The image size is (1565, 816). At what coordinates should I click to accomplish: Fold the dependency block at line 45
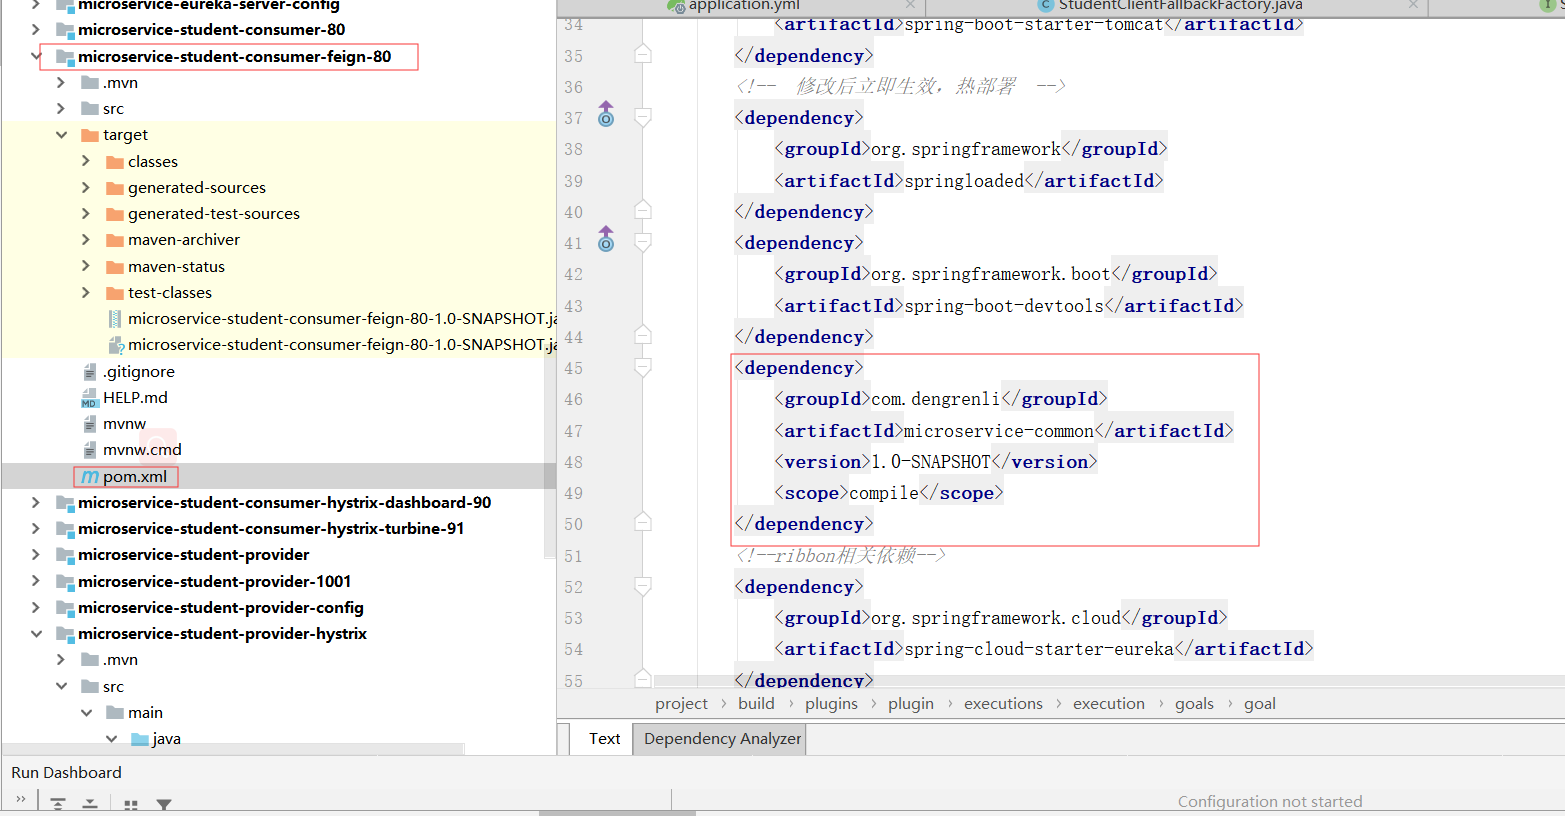pos(643,368)
